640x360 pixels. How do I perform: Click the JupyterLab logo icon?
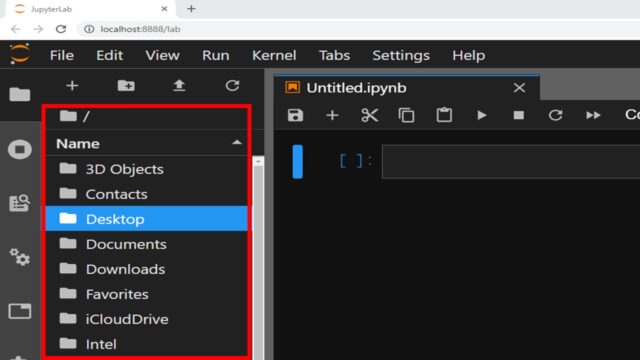coord(20,54)
